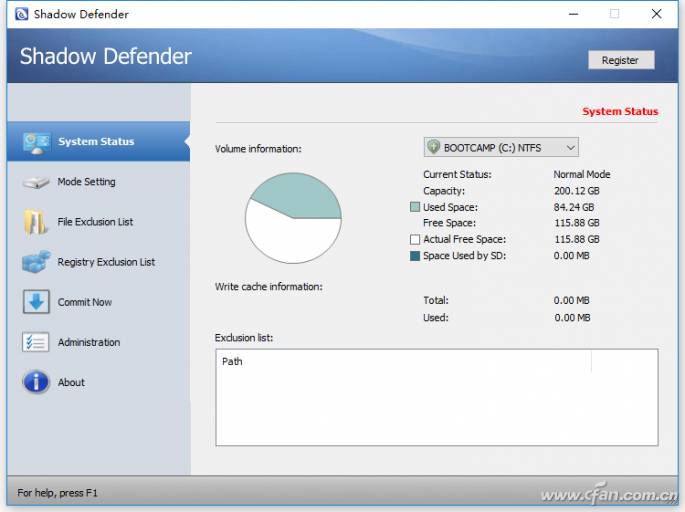This screenshot has height=512, width=685.
Task: Click the Space Used by SD swatch
Action: click(415, 256)
